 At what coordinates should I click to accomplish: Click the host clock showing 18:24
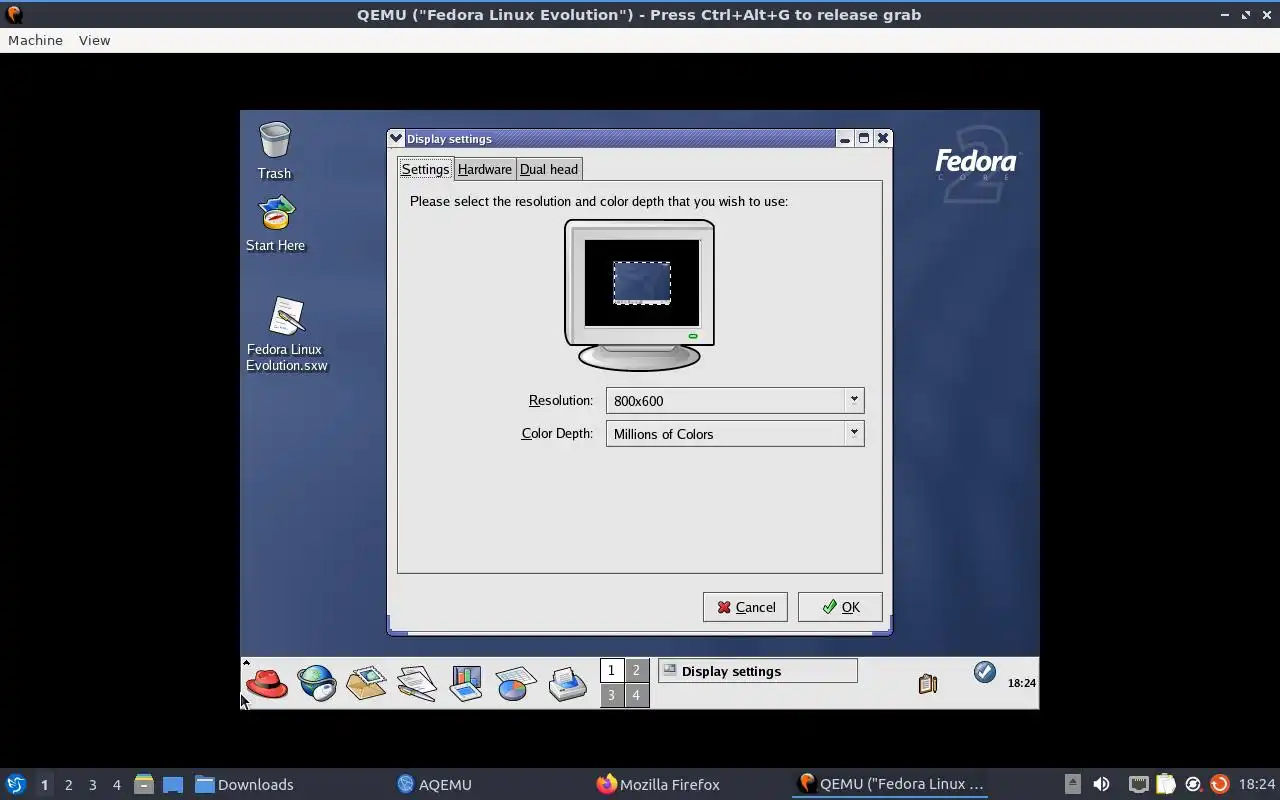pos(1257,784)
